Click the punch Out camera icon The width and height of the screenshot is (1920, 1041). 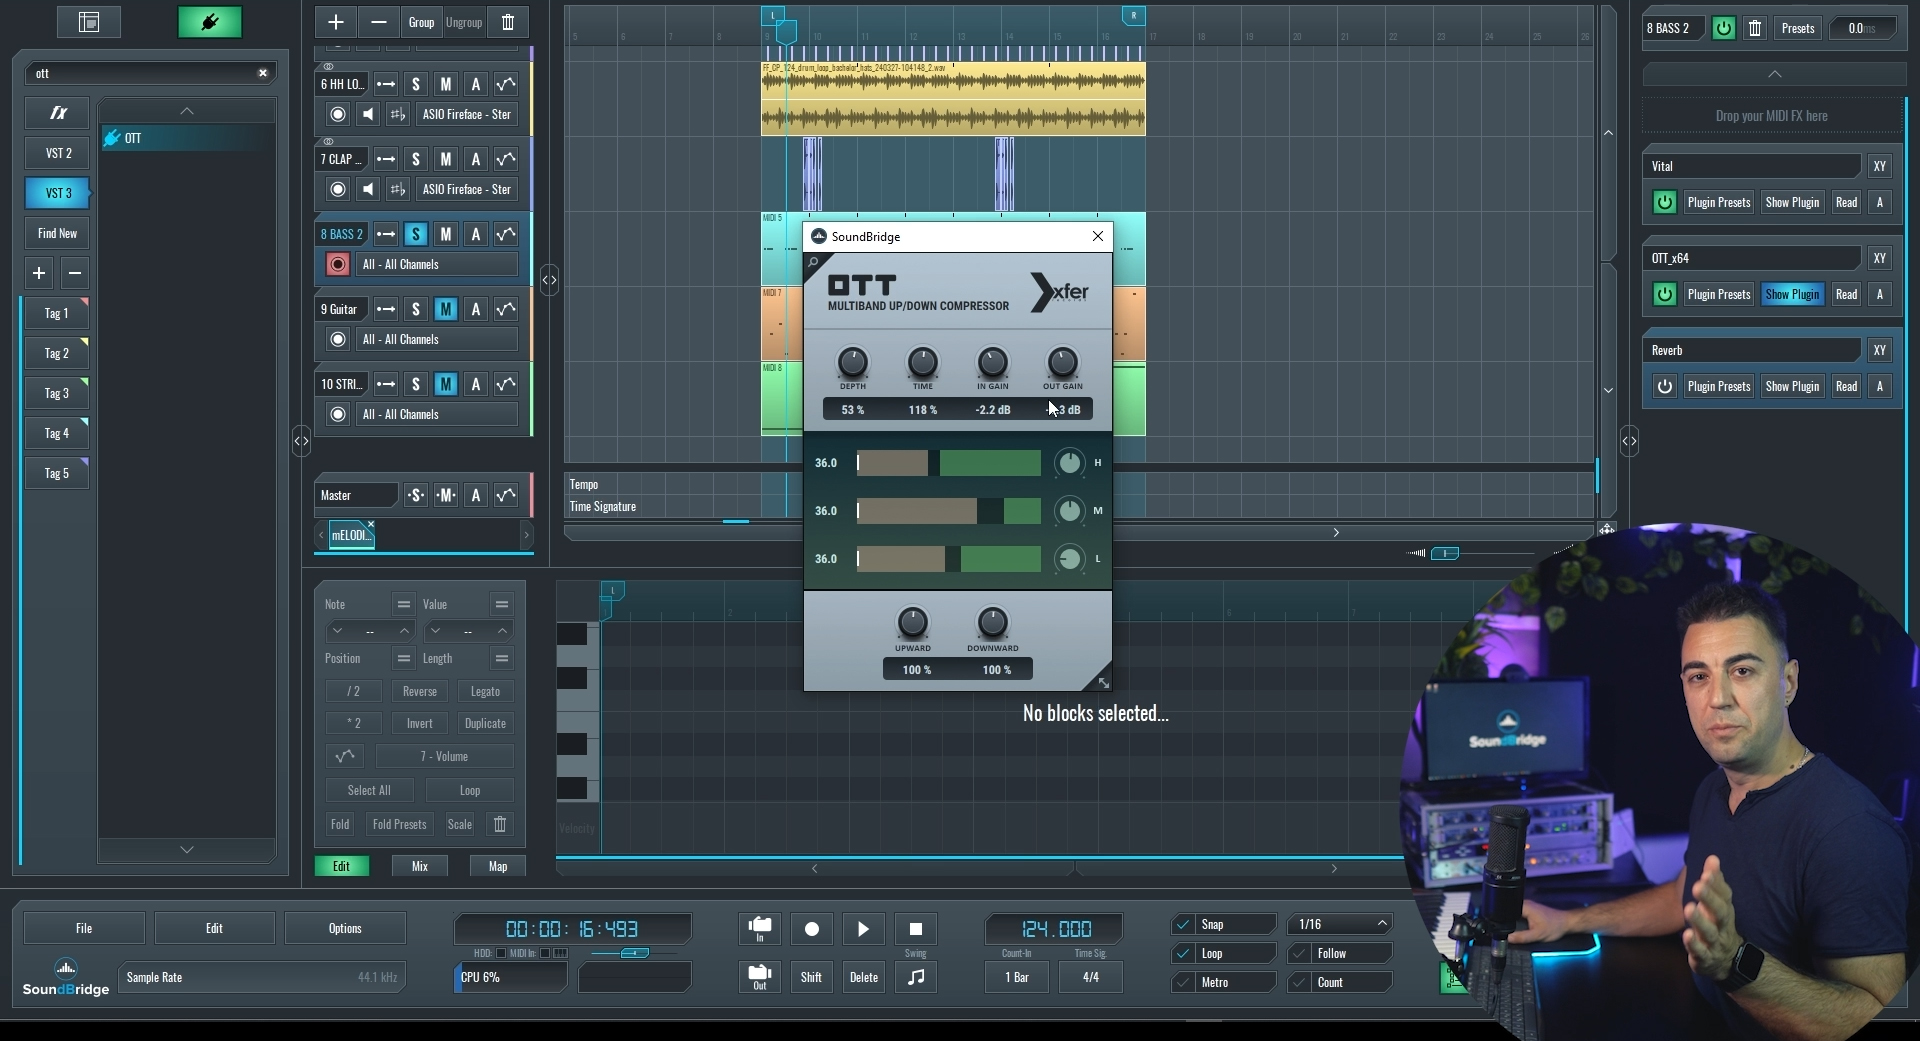[760, 976]
